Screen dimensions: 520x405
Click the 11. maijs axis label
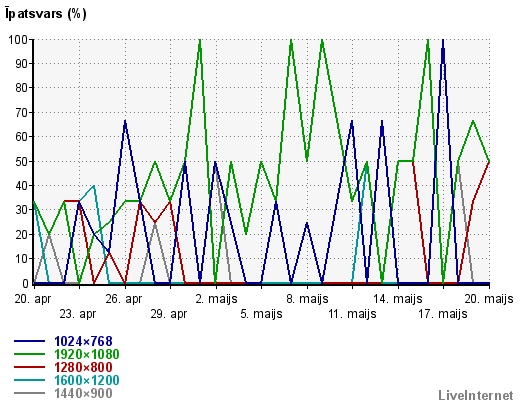coord(352,314)
